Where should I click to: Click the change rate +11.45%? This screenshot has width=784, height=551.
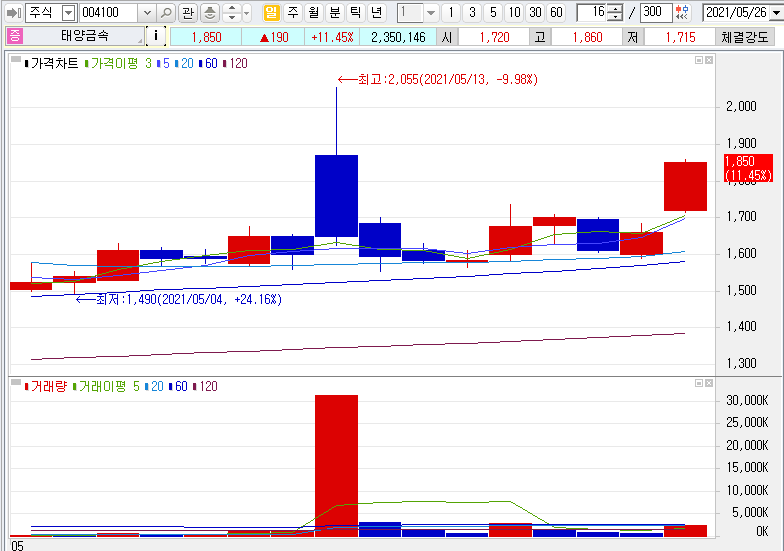pyautogui.click(x=332, y=37)
